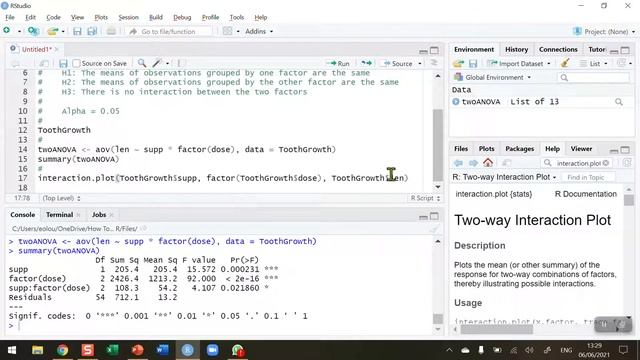This screenshot has width=640, height=360.
Task: Switch to the Packages tab
Action: (x=519, y=149)
